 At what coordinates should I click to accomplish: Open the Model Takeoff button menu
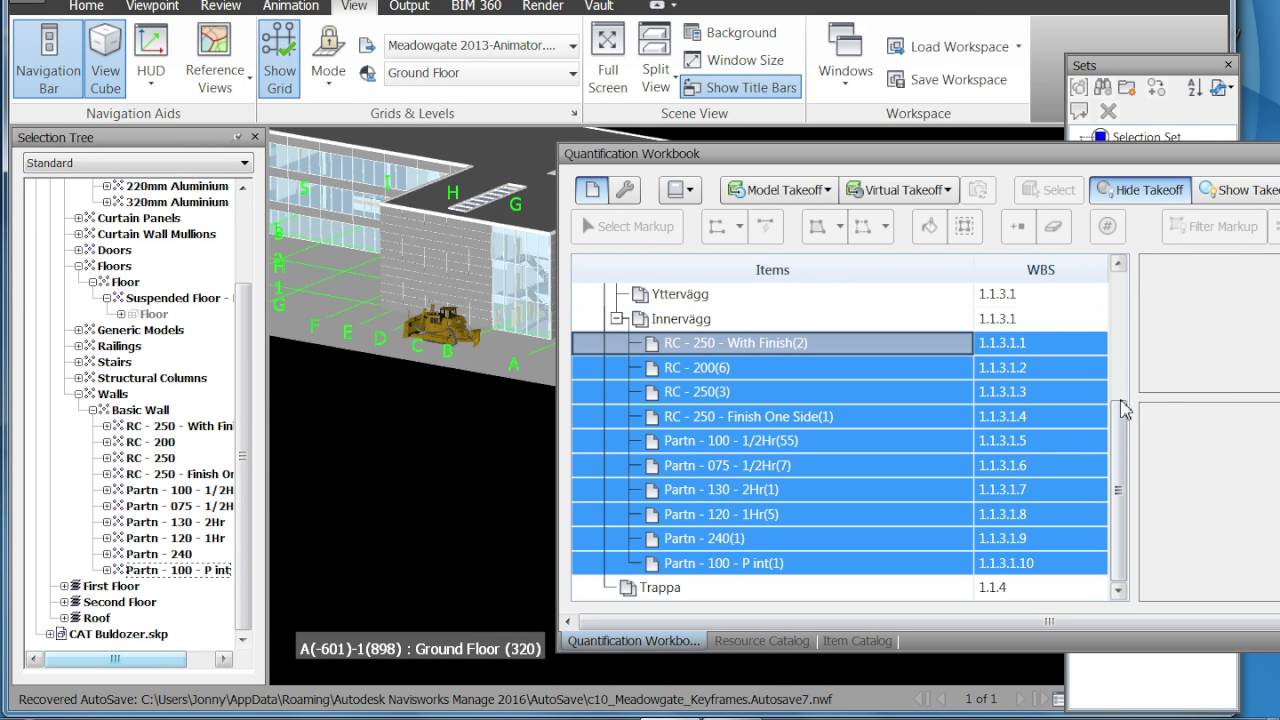(779, 190)
